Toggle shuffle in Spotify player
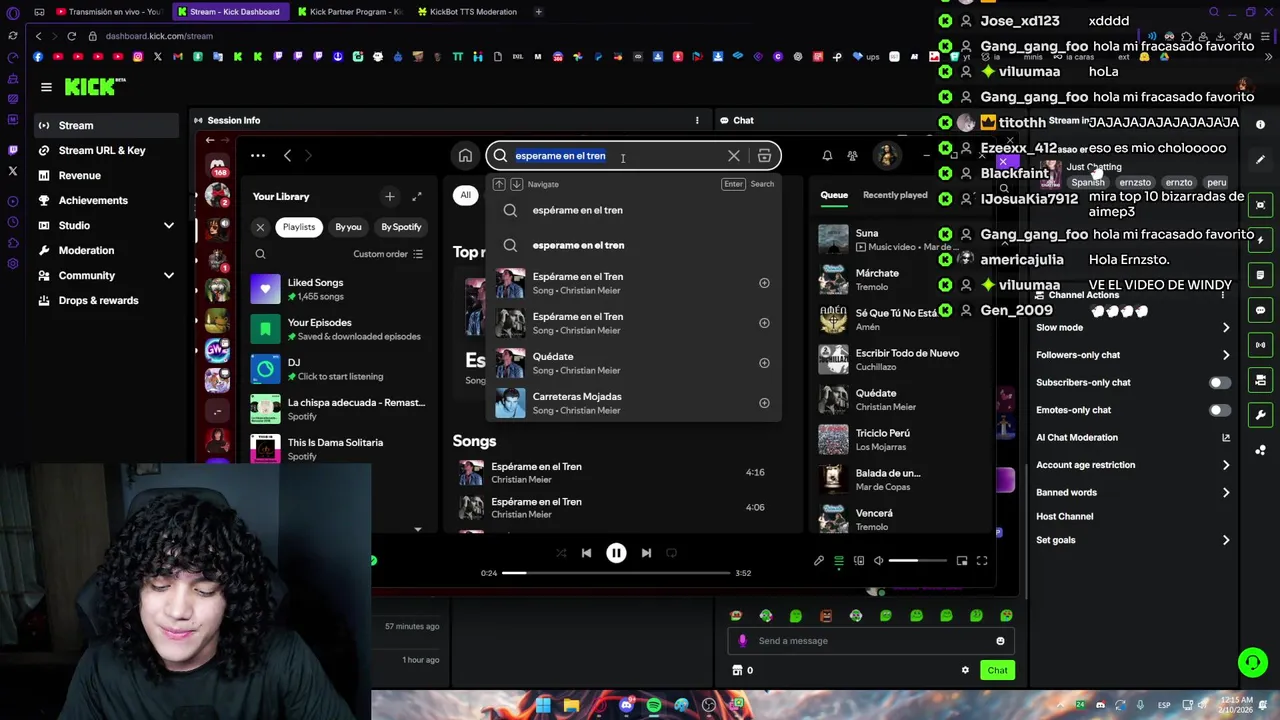The width and height of the screenshot is (1280, 720). [560, 553]
